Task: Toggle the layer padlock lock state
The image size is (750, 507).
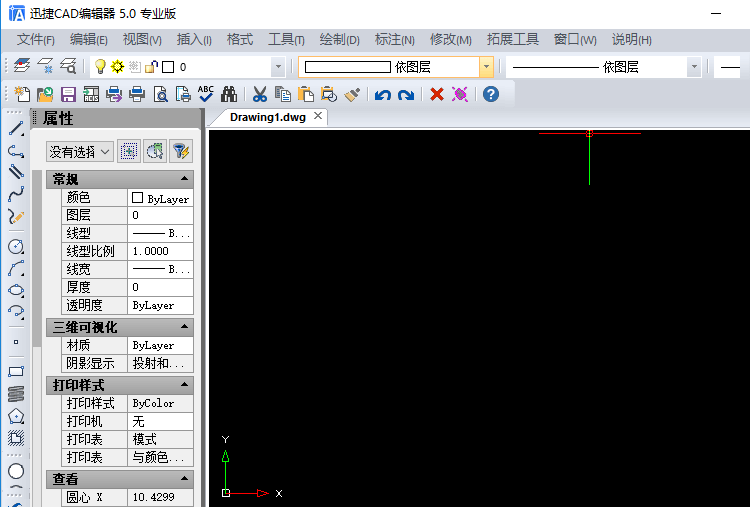Action: pos(150,67)
